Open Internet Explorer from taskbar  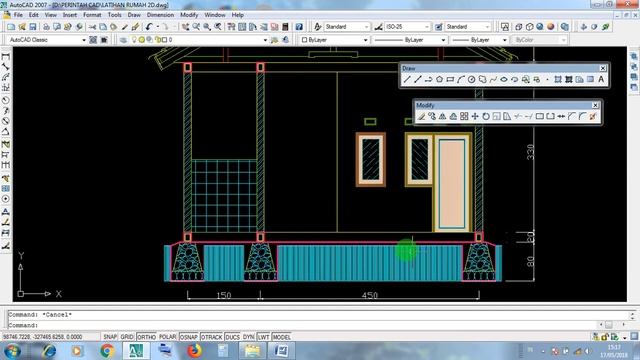(x=49, y=351)
